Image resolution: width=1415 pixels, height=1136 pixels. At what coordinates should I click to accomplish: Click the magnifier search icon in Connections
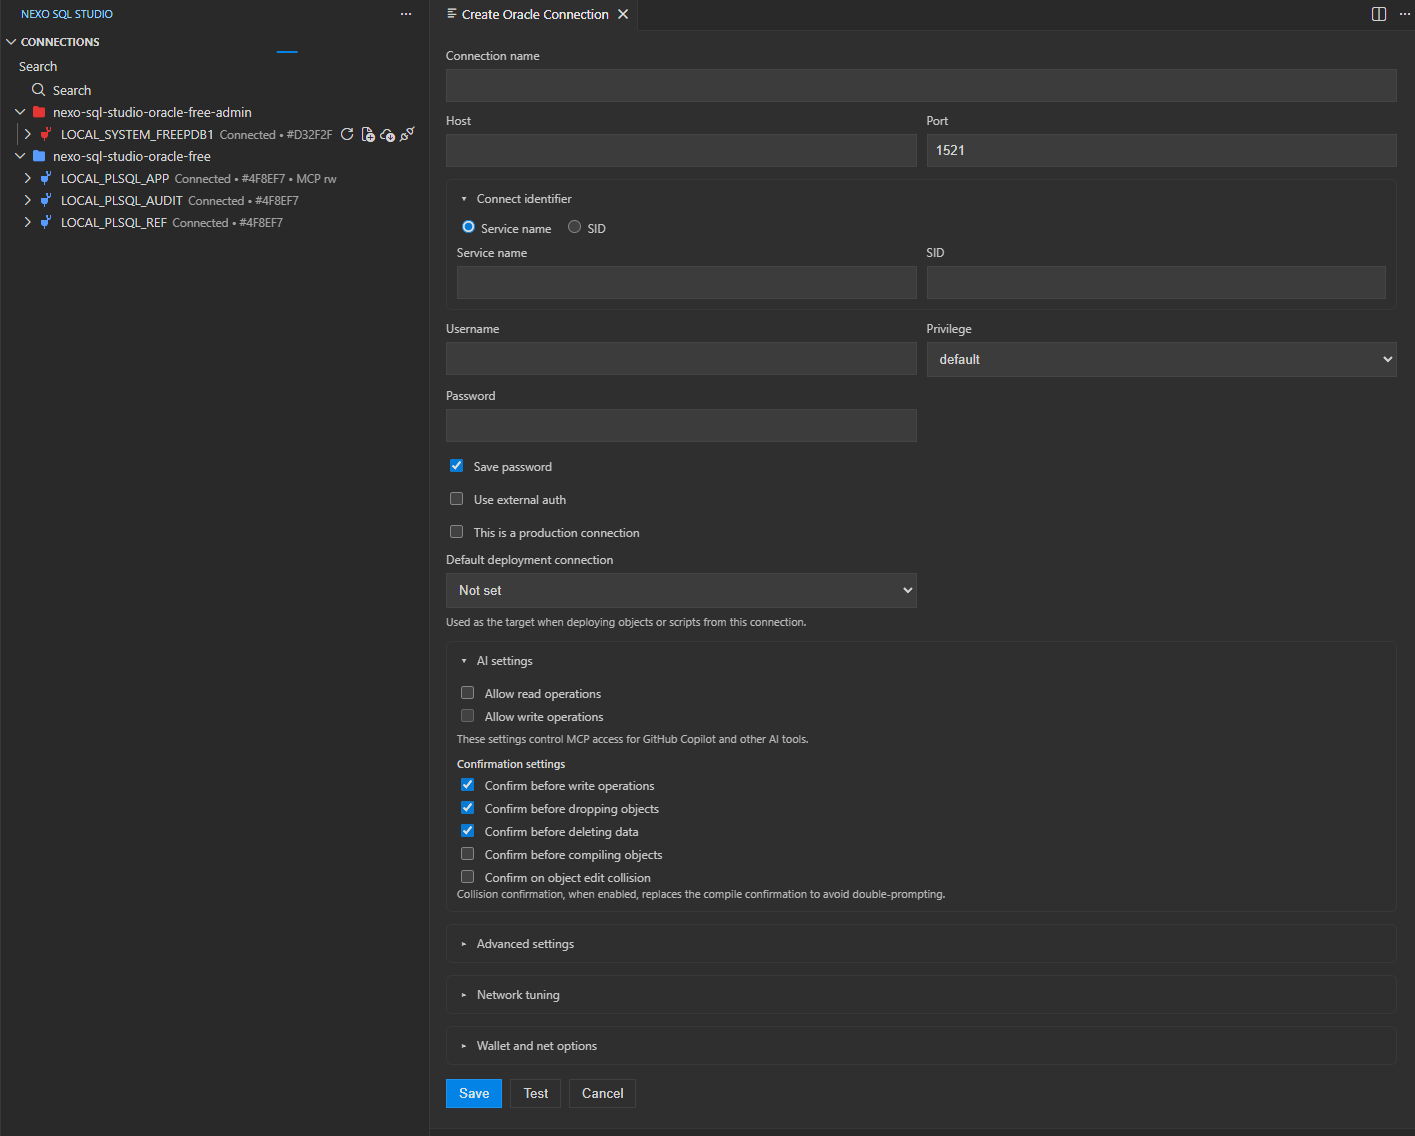click(39, 90)
